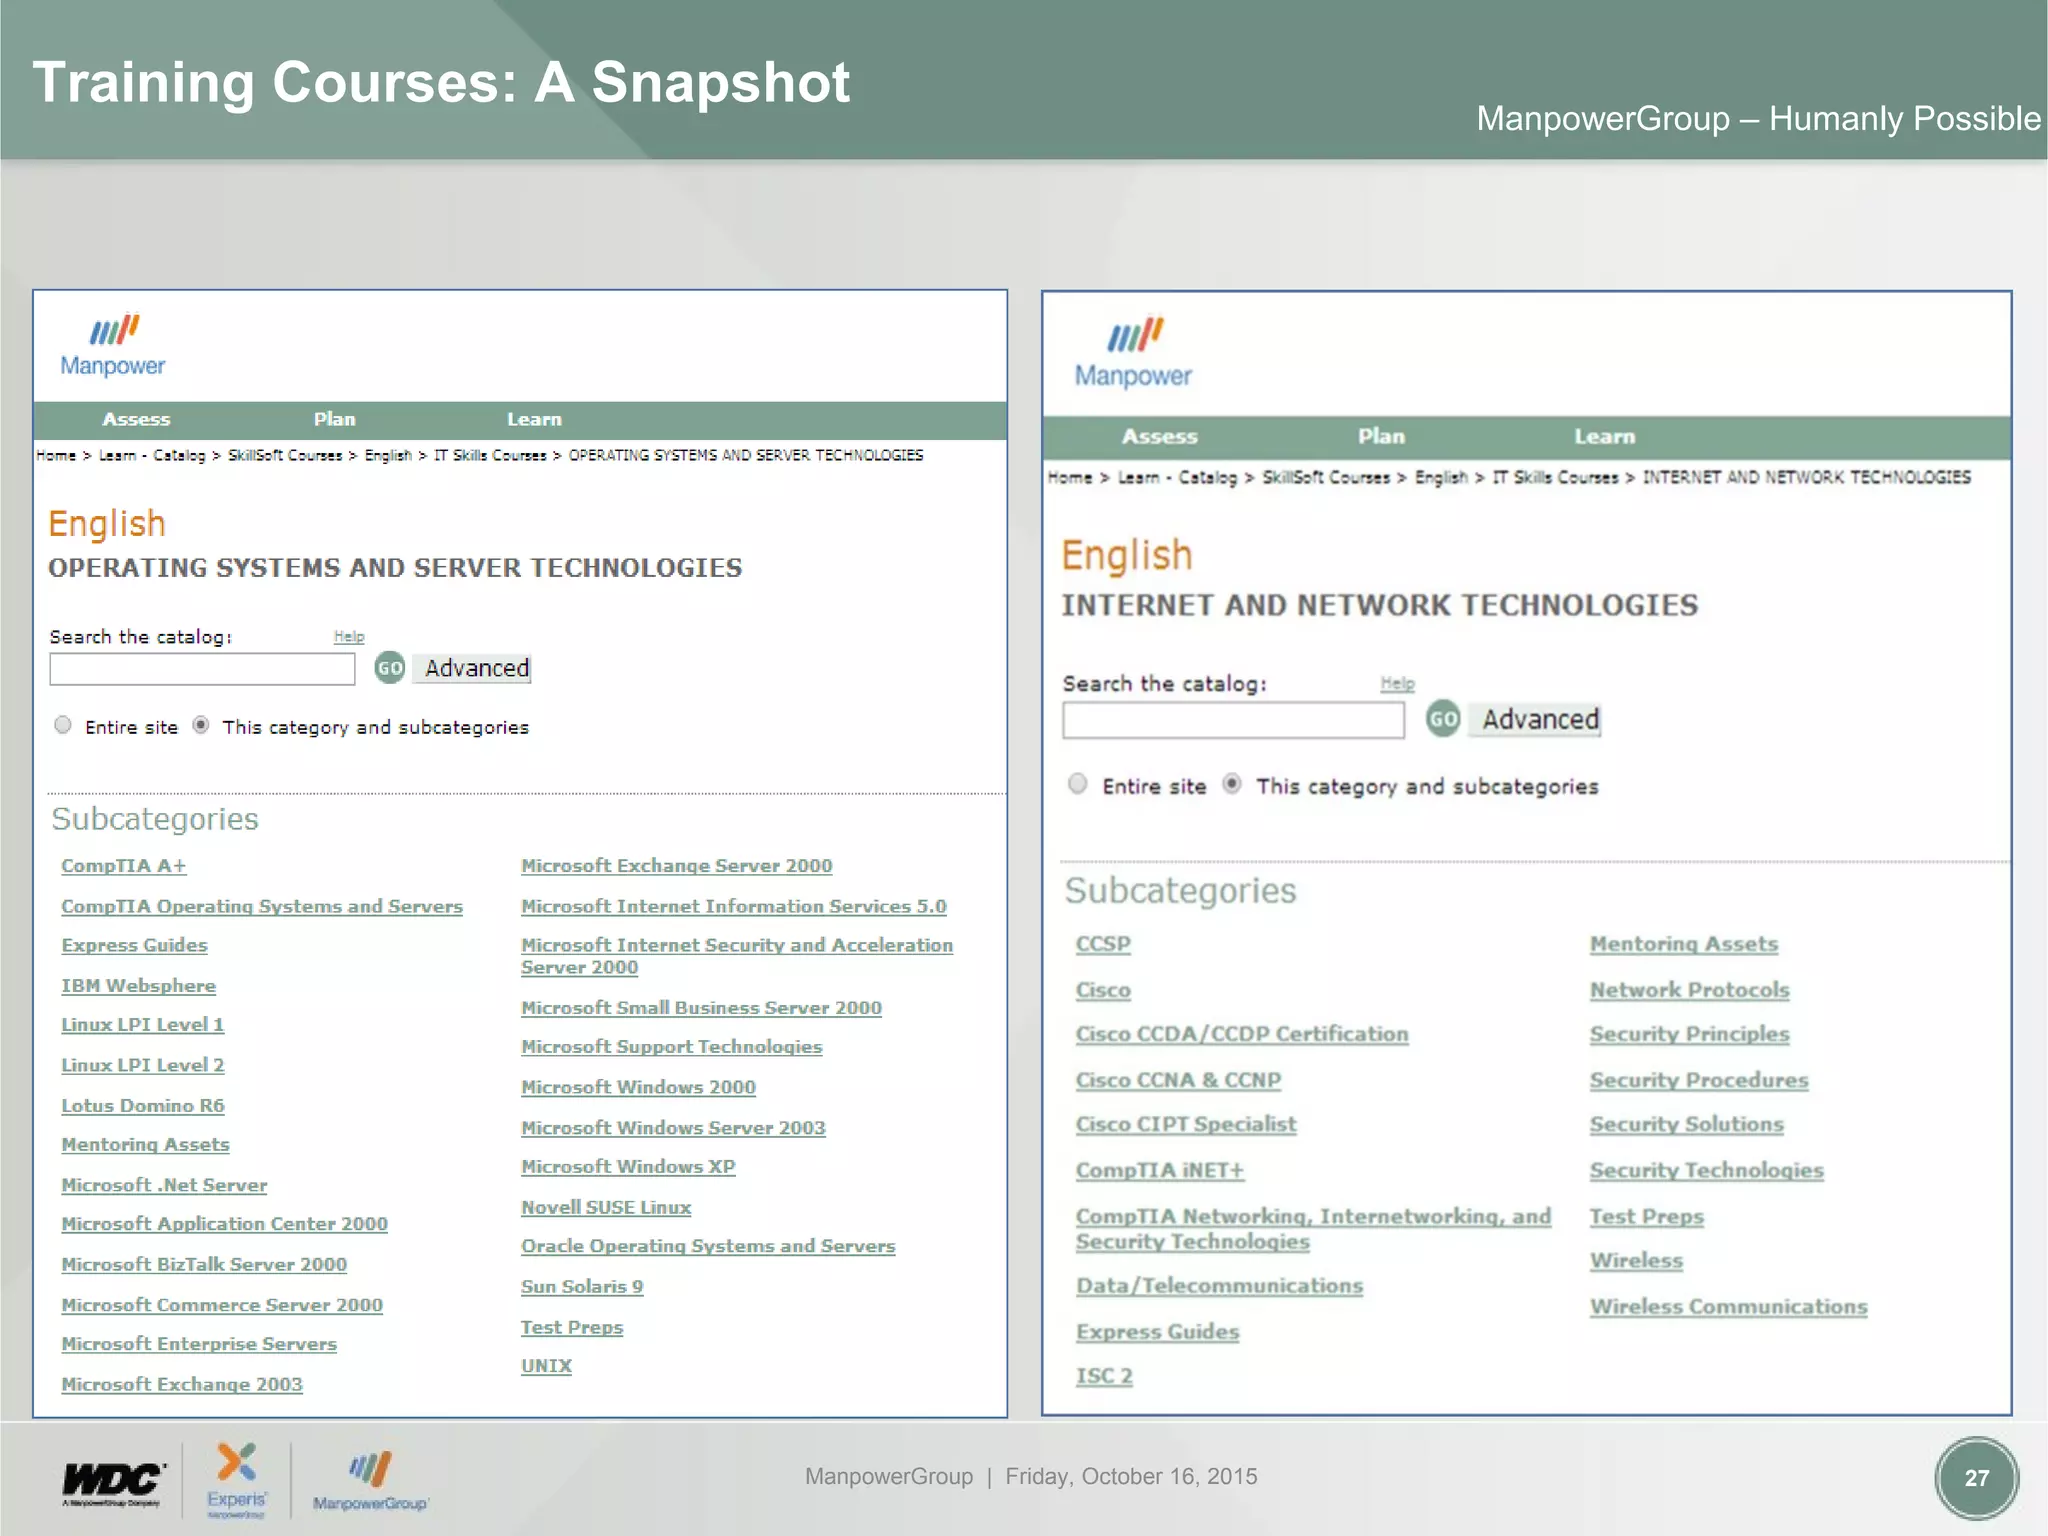Select Entire site radio in the left panel
The width and height of the screenshot is (2048, 1536).
(x=63, y=725)
